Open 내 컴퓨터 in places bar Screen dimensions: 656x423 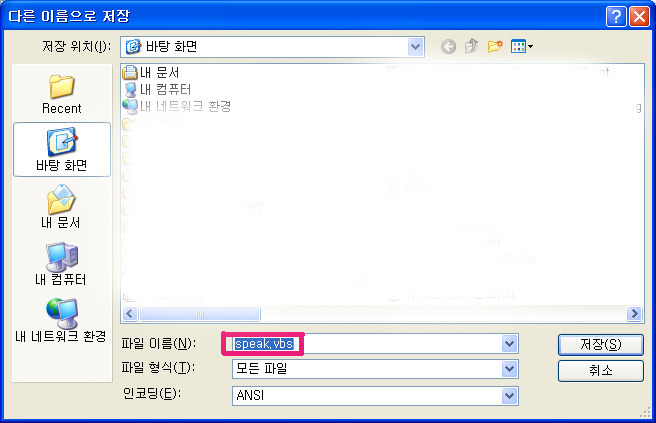[x=61, y=264]
